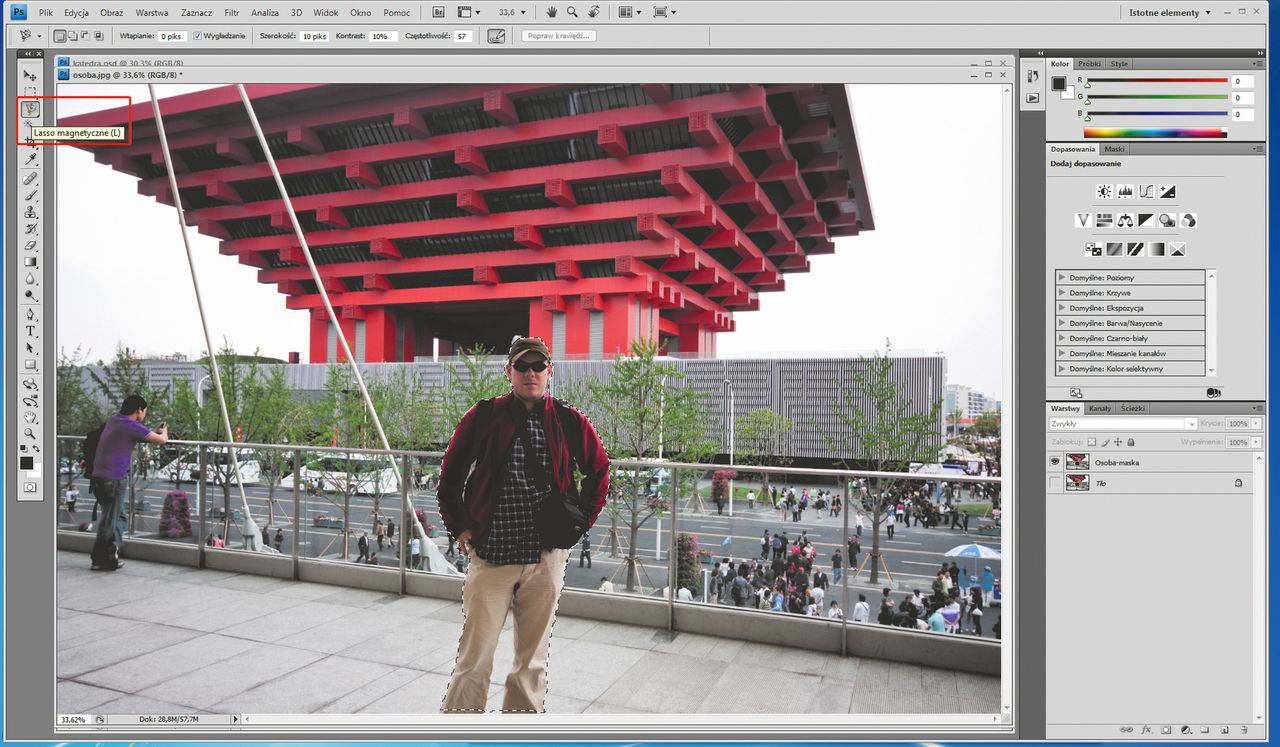
Task: Select the Eraser tool
Action: coord(30,245)
